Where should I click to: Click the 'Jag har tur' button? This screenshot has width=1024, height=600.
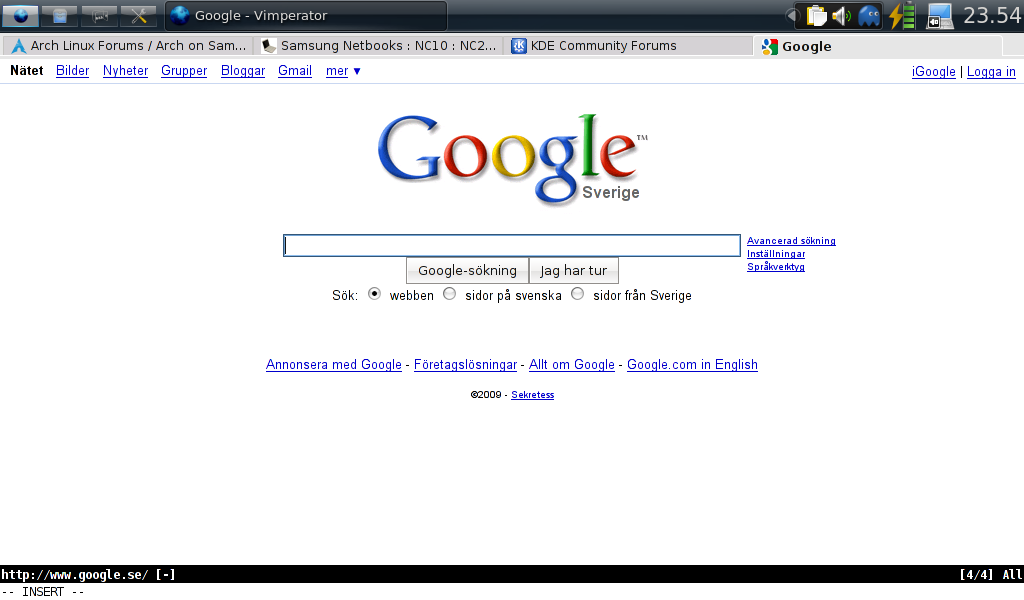[574, 271]
